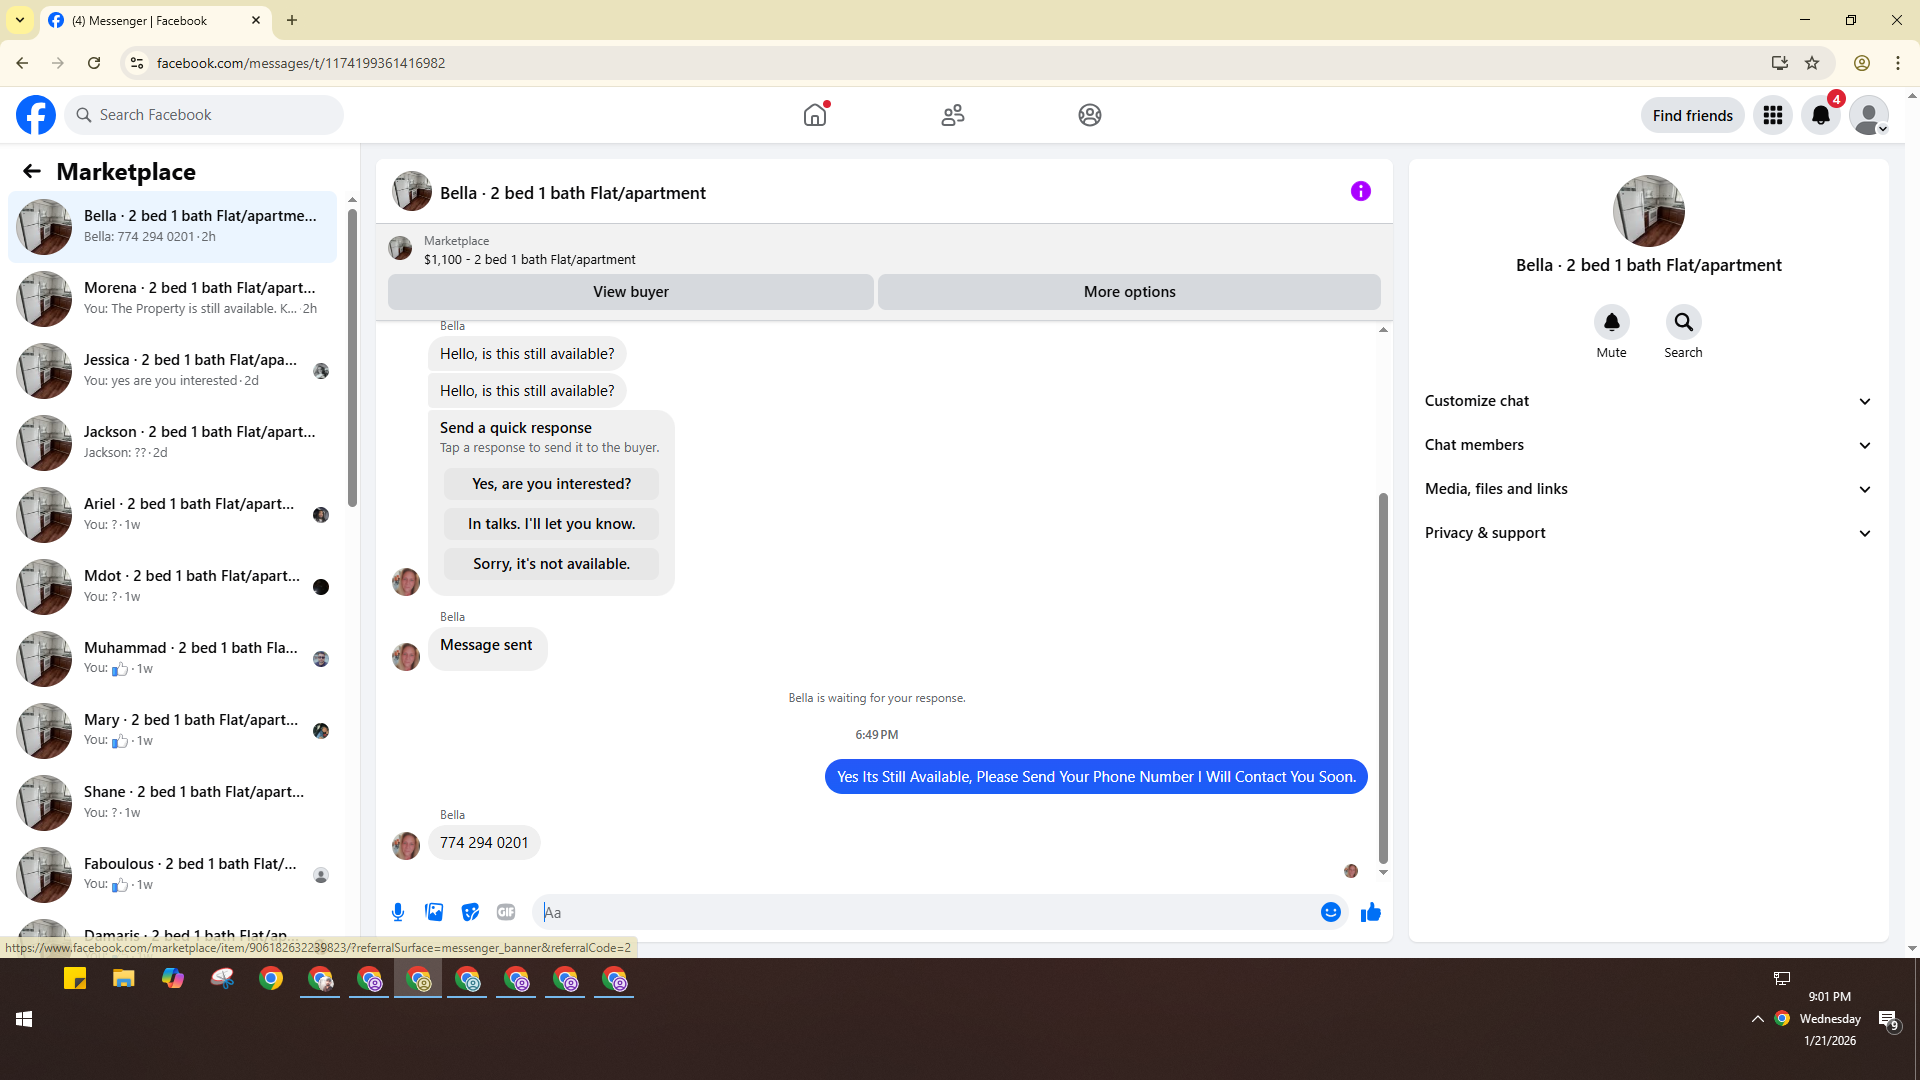Click the voice clip microphone icon

click(x=398, y=912)
